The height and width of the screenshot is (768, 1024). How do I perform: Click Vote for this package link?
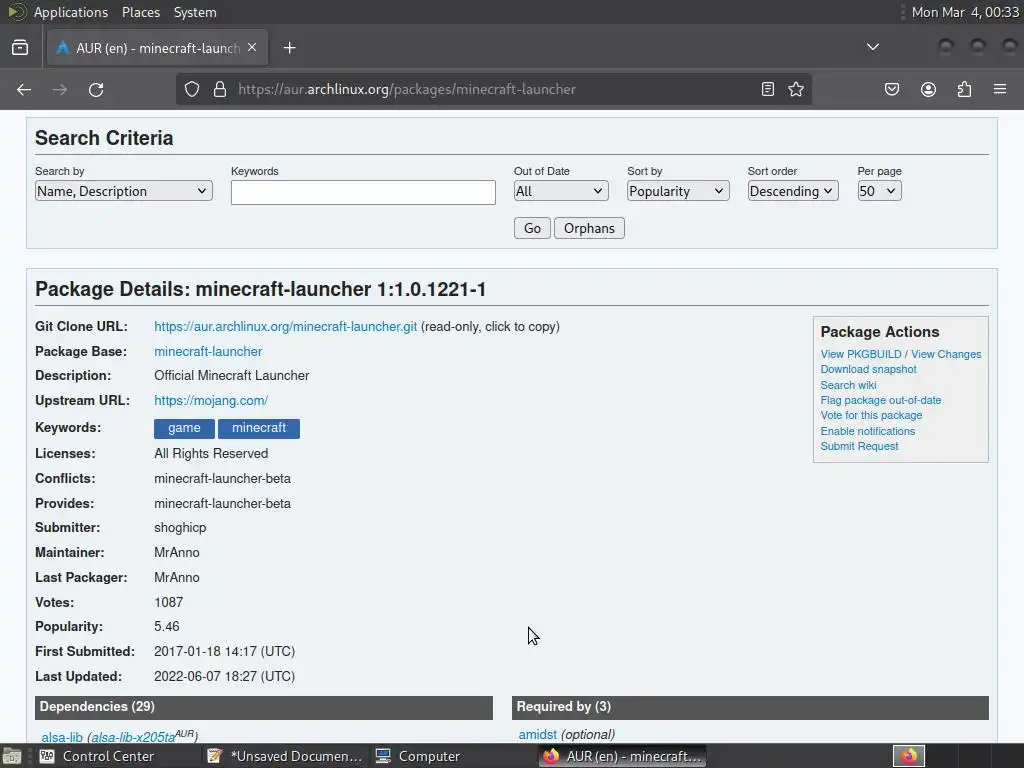(871, 415)
